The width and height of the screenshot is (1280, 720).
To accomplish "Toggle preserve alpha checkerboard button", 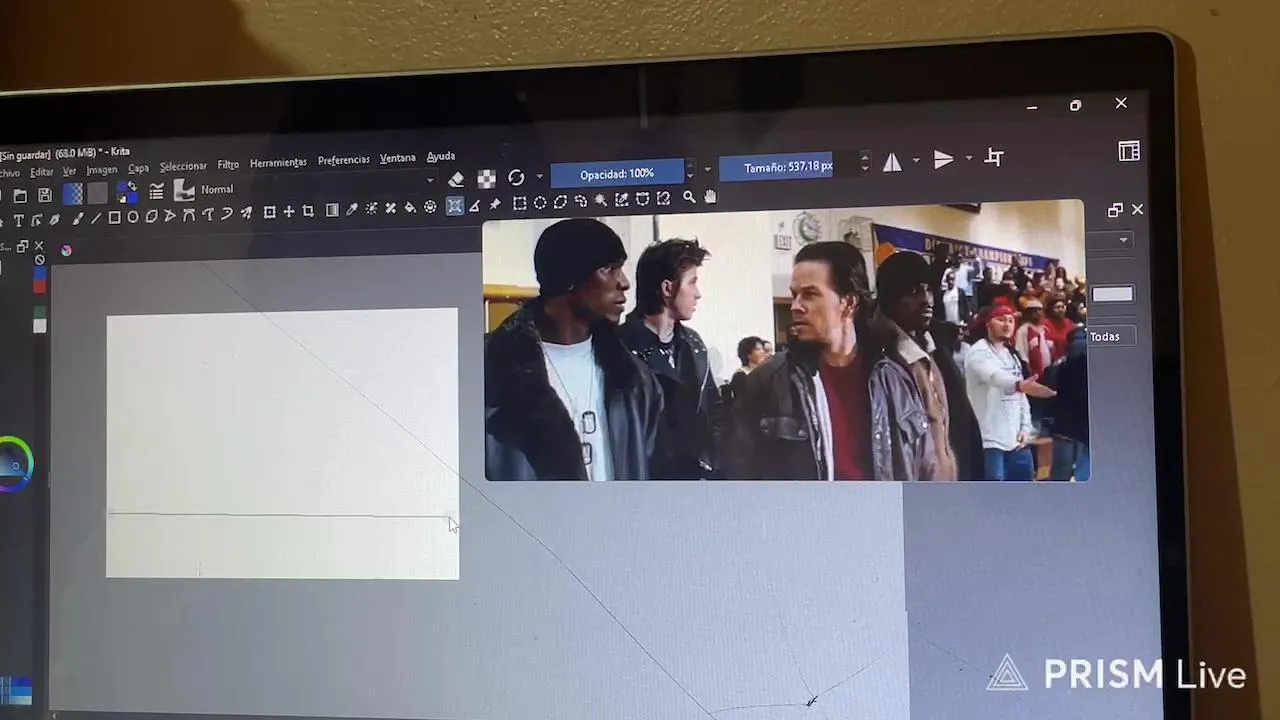I will point(486,178).
